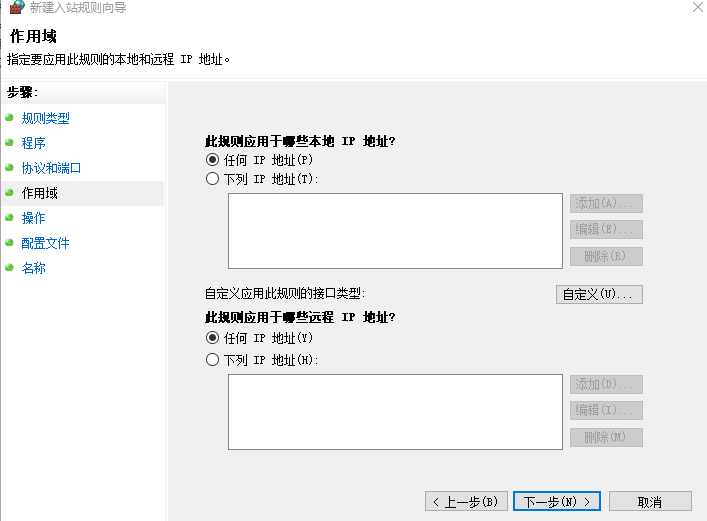This screenshot has width=707, height=521.
Task: Click green bullet beside 名称 step
Action: coord(9,267)
